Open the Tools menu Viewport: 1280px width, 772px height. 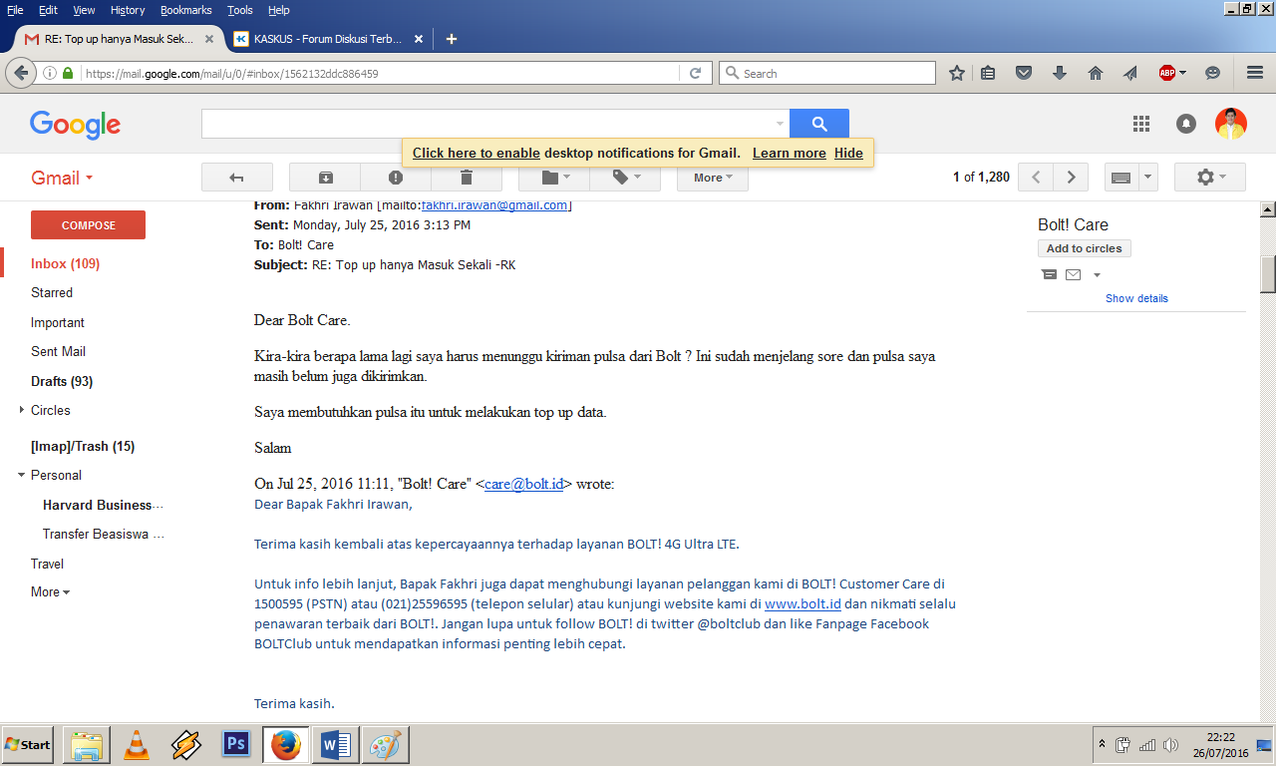240,10
